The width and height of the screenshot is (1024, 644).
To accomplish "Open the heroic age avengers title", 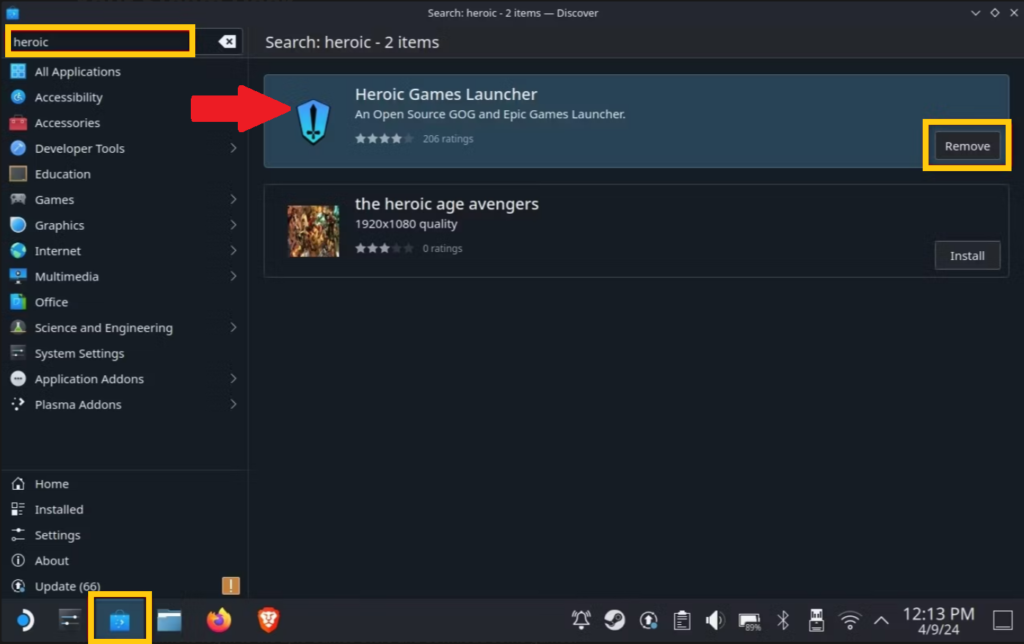I will click(447, 204).
